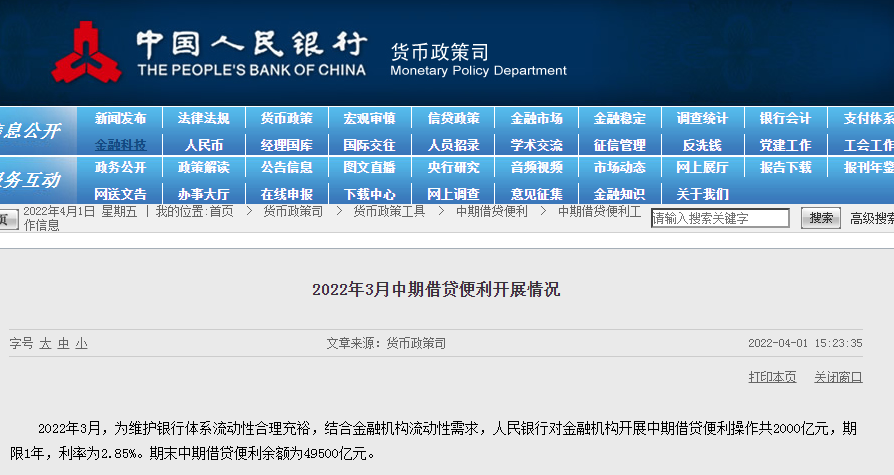Open the 信贷政策 navigation item

[x=453, y=118]
